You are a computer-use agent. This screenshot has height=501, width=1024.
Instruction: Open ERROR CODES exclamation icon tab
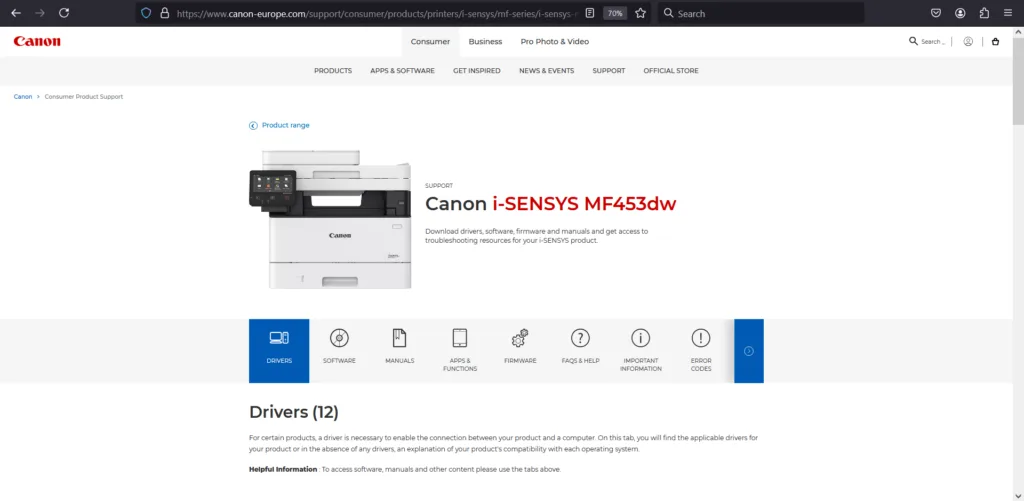[701, 351]
